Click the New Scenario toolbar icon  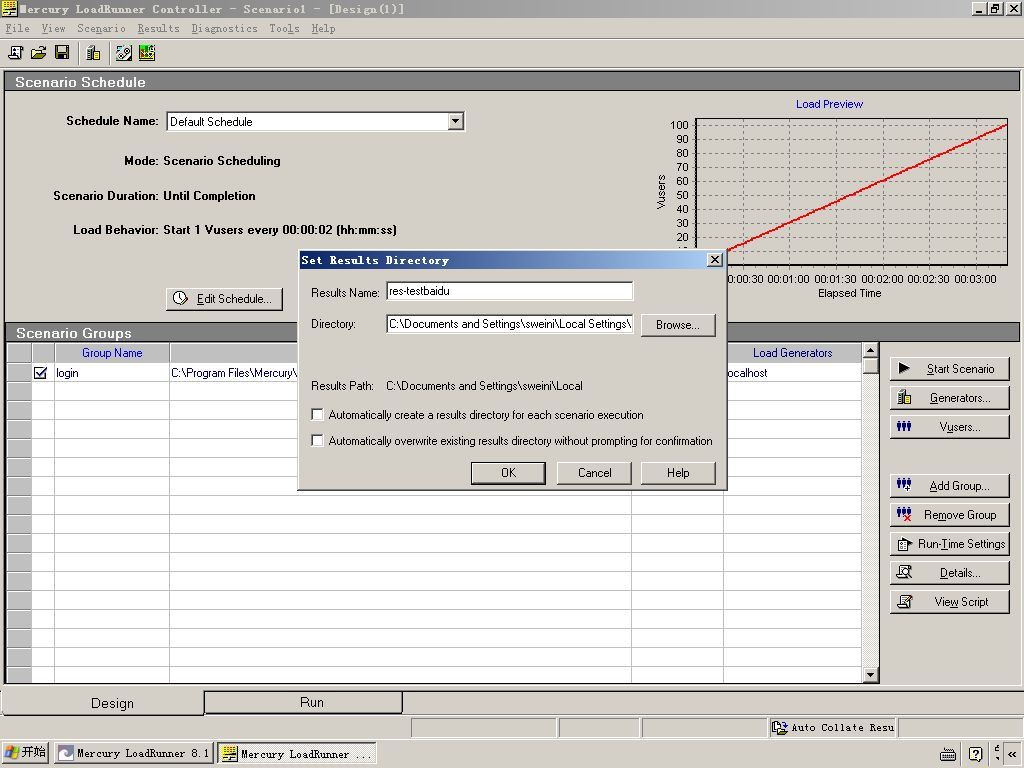click(x=15, y=52)
